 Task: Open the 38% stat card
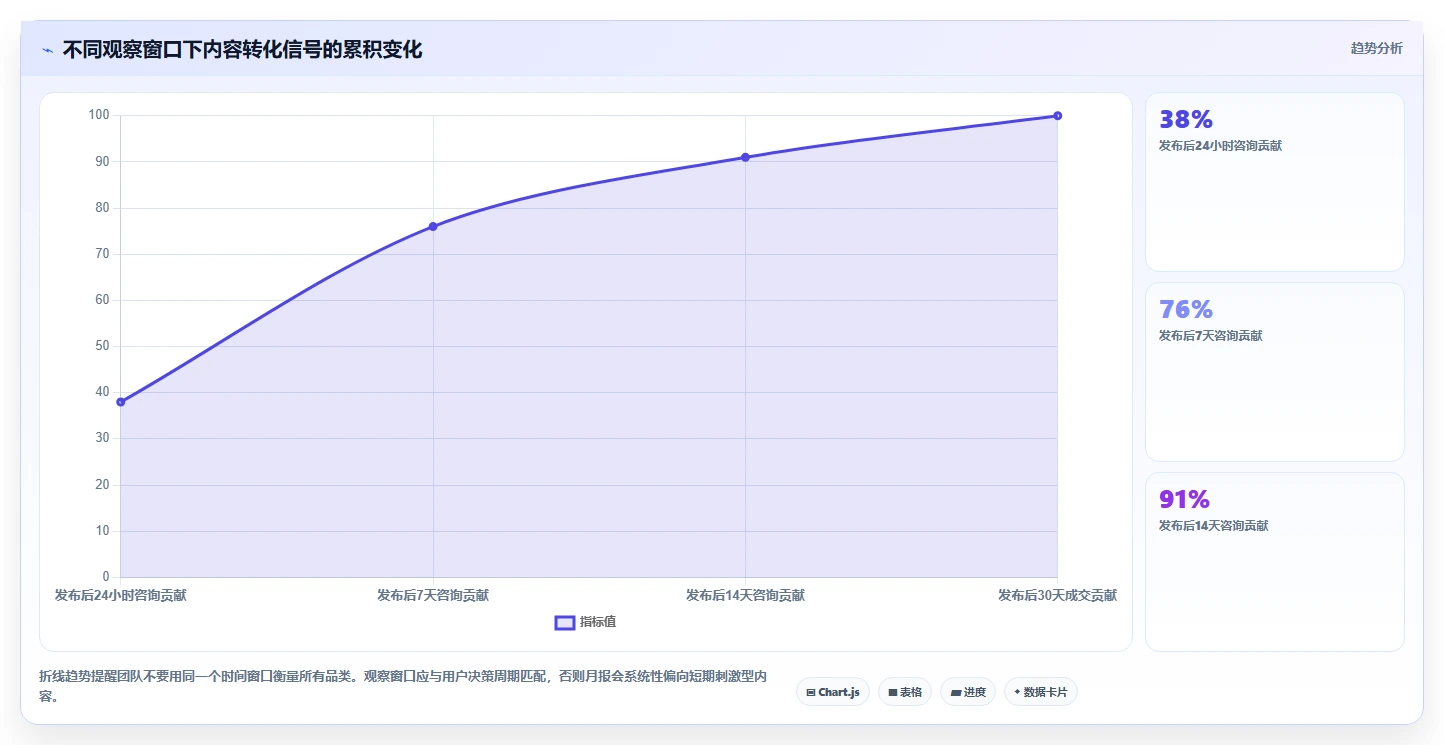(1274, 182)
